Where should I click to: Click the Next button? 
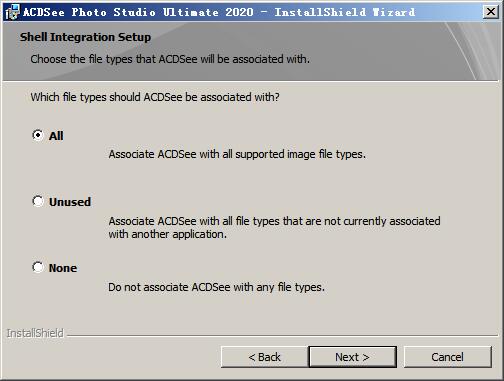coord(352,357)
